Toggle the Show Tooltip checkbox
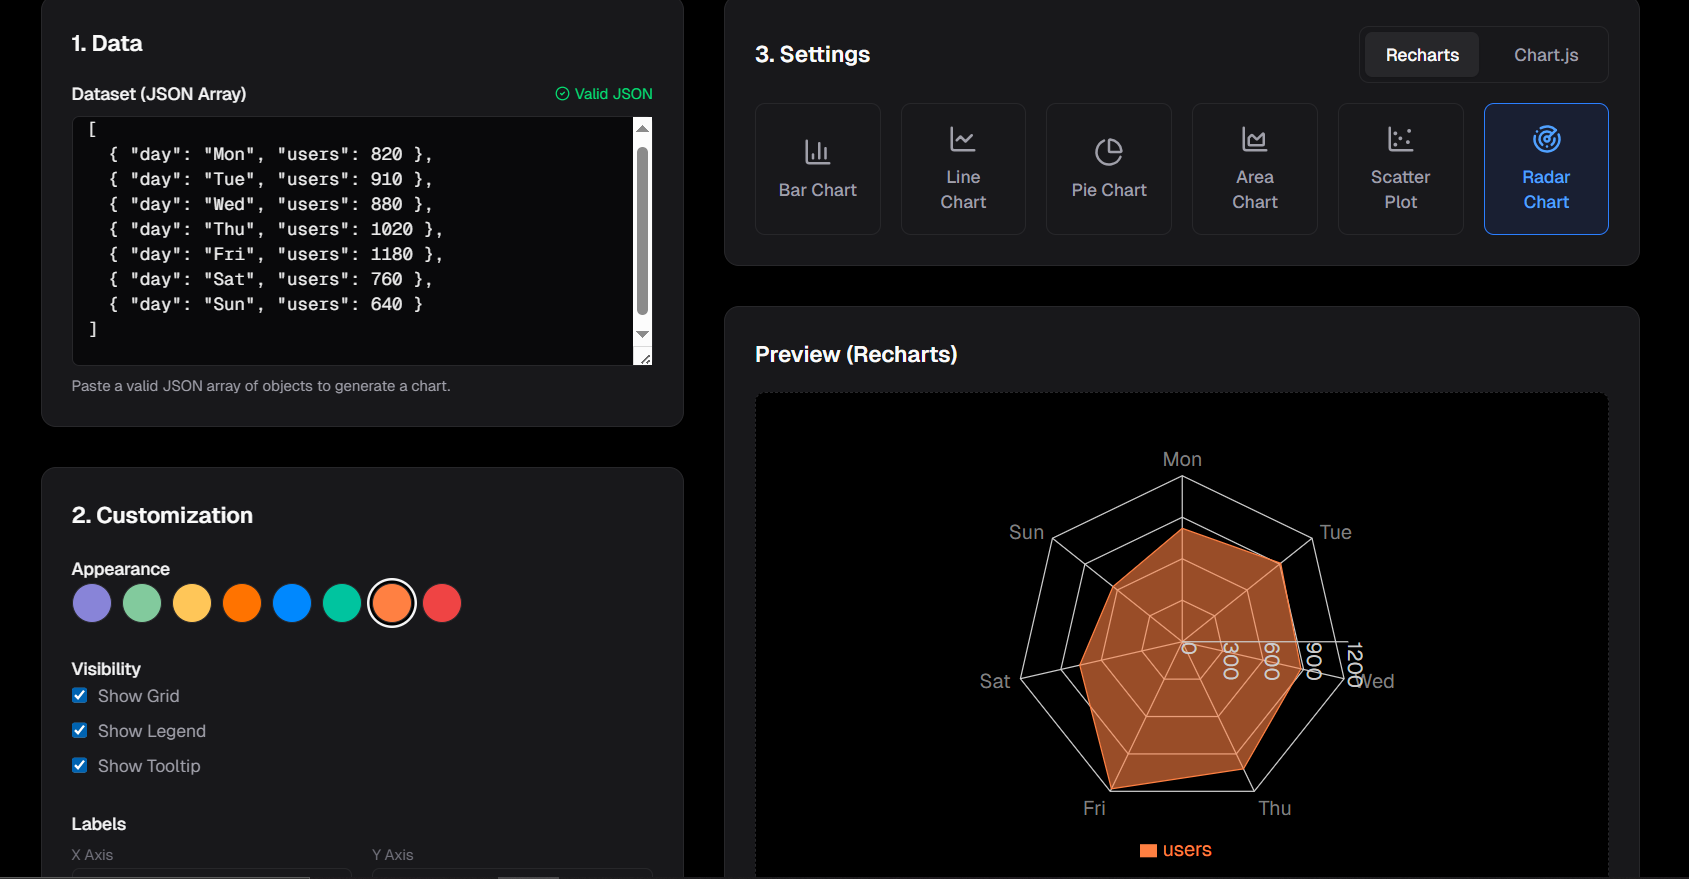 pos(80,765)
